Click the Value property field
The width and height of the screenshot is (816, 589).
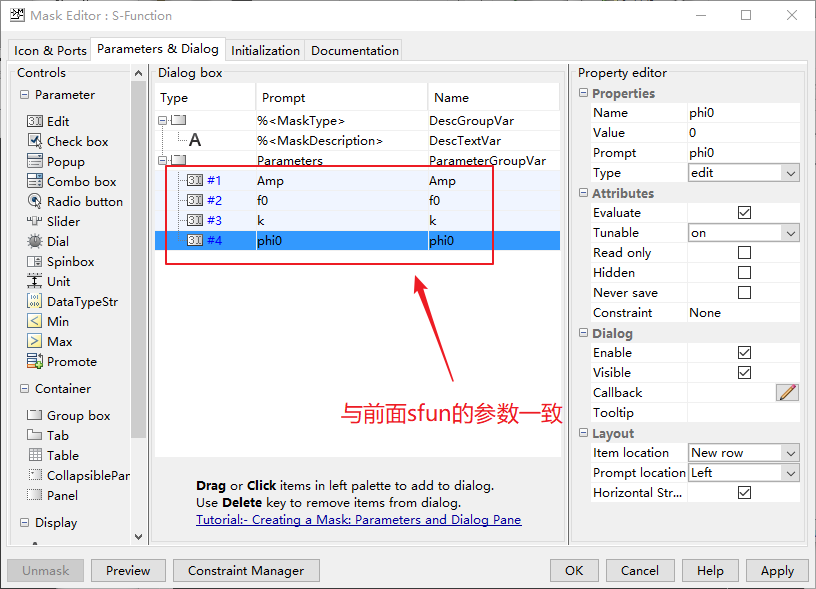744,133
